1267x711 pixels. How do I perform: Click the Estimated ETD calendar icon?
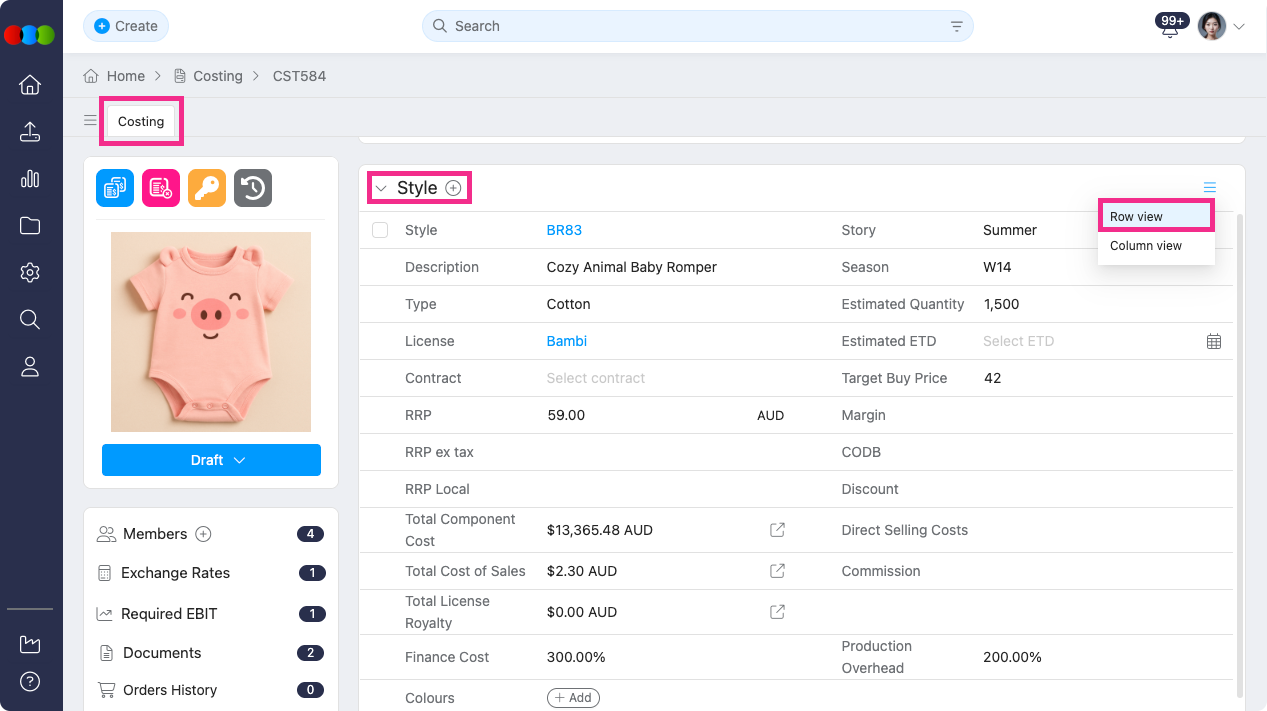click(x=1213, y=341)
